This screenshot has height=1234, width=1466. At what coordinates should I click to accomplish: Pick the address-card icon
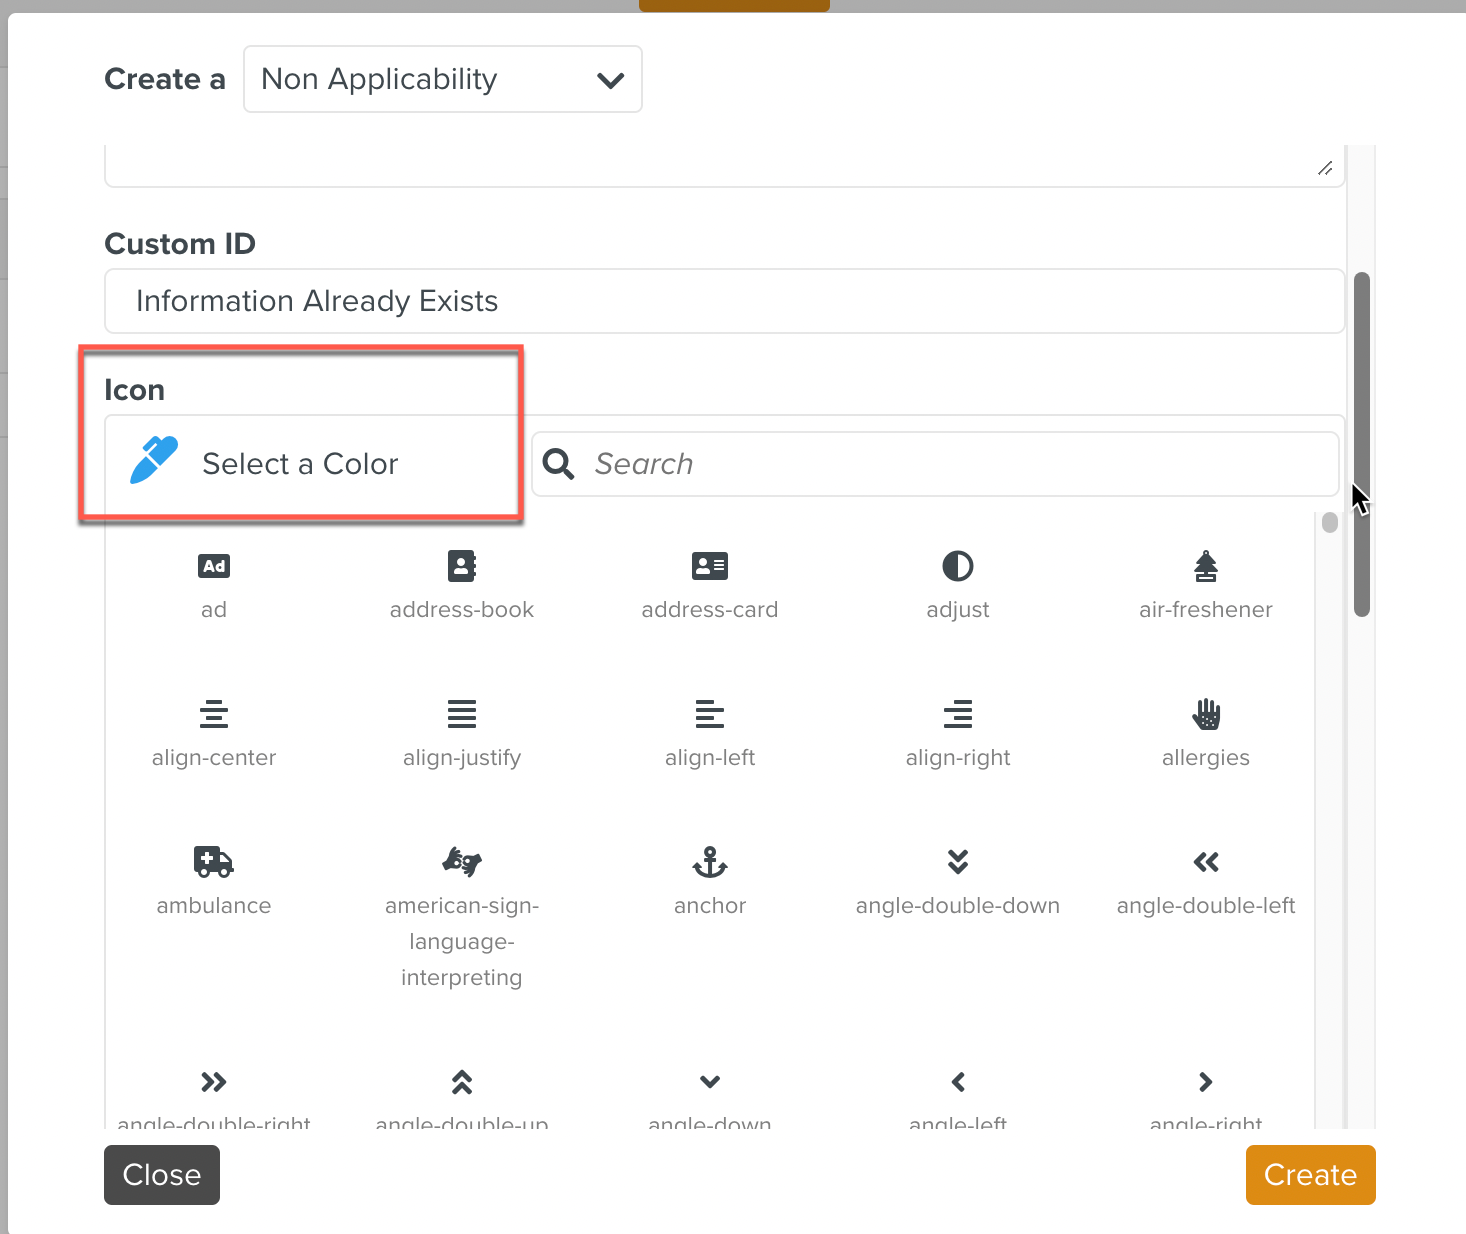point(709,567)
